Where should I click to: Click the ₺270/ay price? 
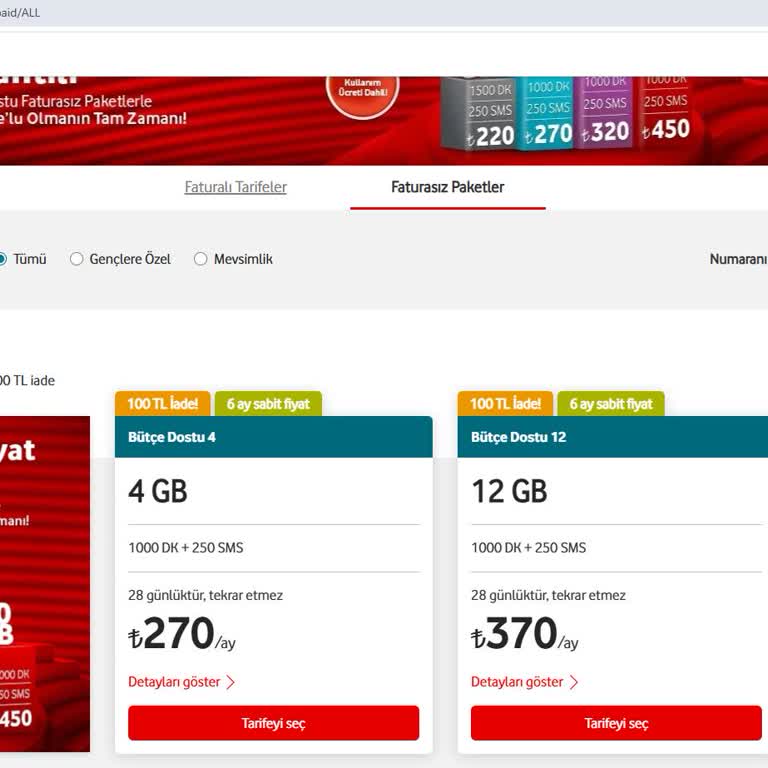182,633
